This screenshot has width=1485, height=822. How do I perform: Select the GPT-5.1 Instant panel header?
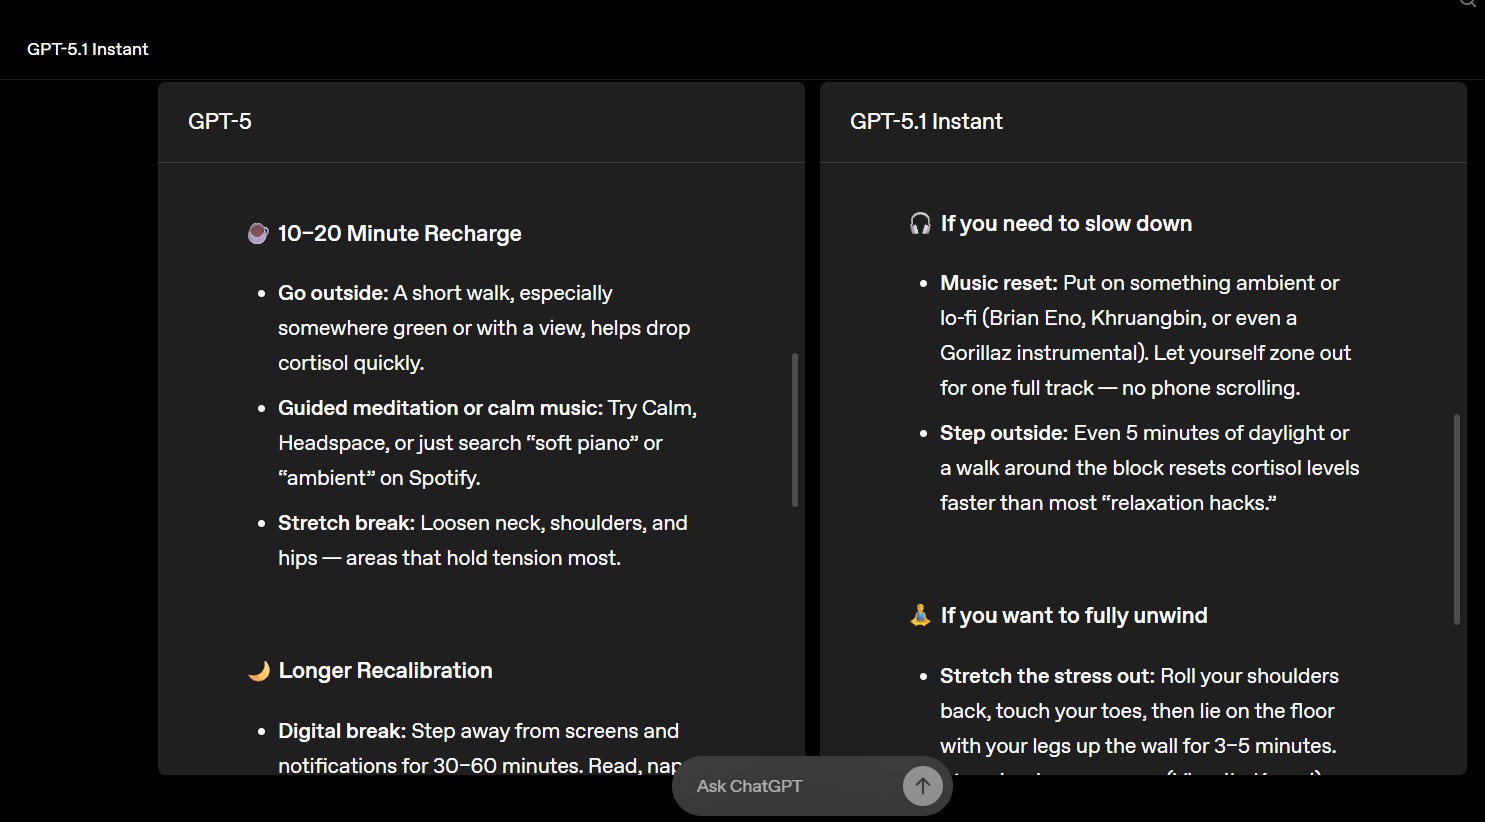[x=926, y=122]
